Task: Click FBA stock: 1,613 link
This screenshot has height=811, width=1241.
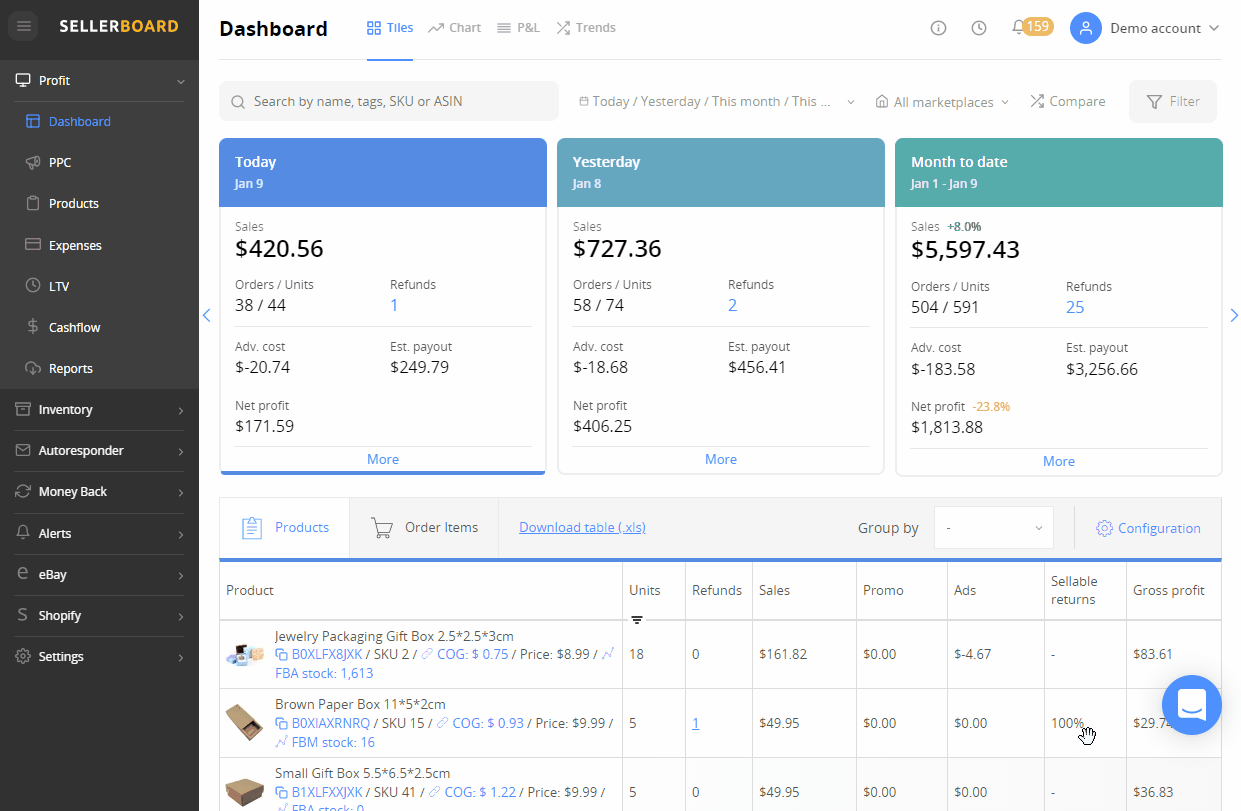Action: click(324, 674)
